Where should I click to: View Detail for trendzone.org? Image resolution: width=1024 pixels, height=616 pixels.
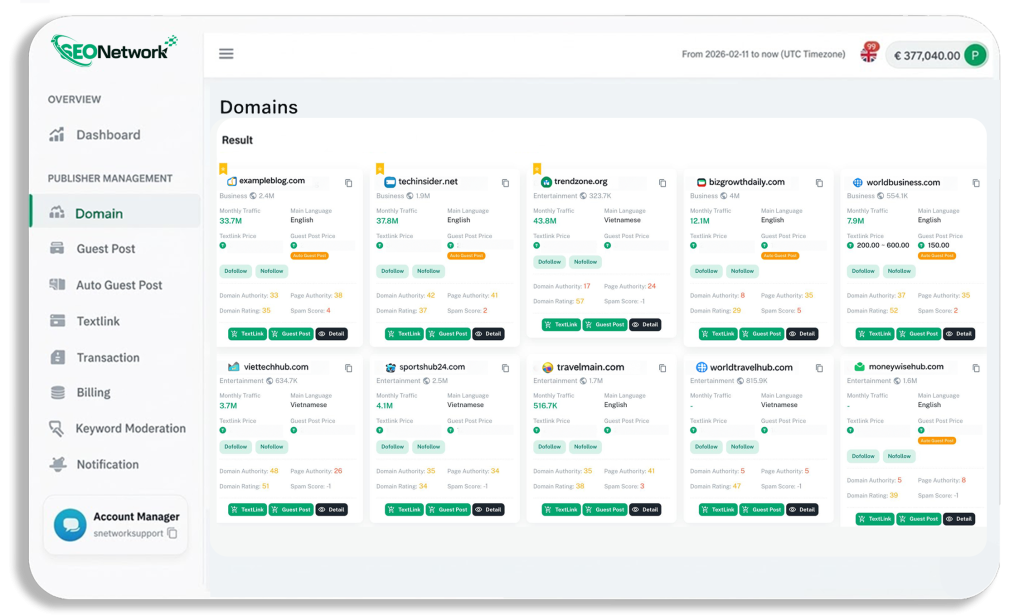coord(645,324)
